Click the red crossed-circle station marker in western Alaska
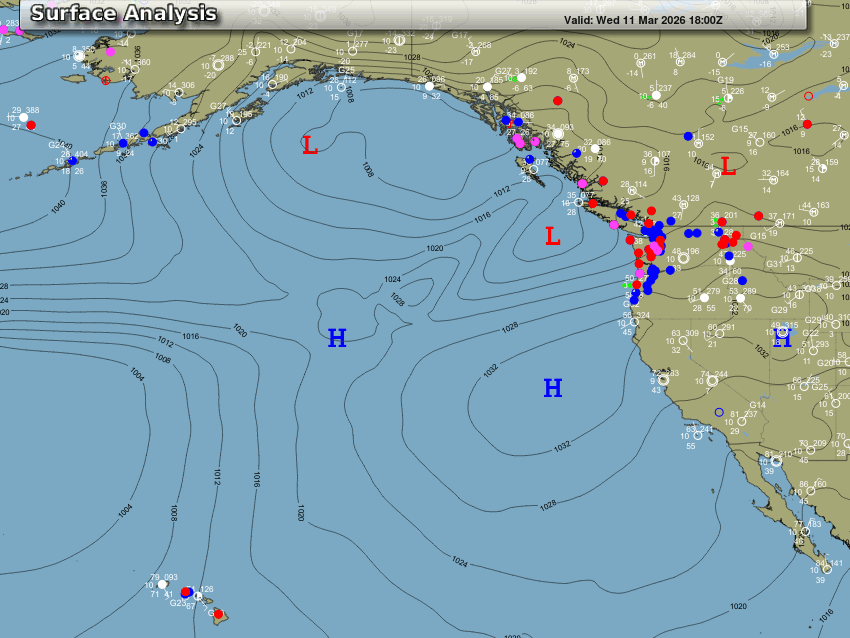850x638 pixels. click(106, 80)
